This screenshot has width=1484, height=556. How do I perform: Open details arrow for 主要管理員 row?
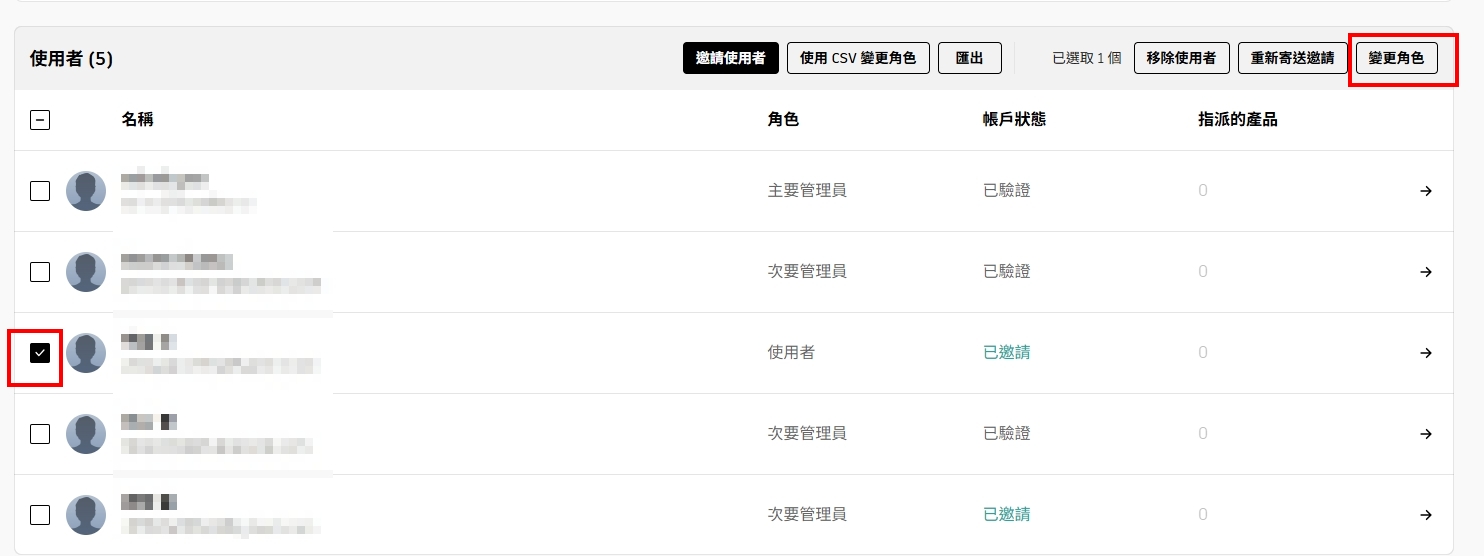pyautogui.click(x=1426, y=191)
